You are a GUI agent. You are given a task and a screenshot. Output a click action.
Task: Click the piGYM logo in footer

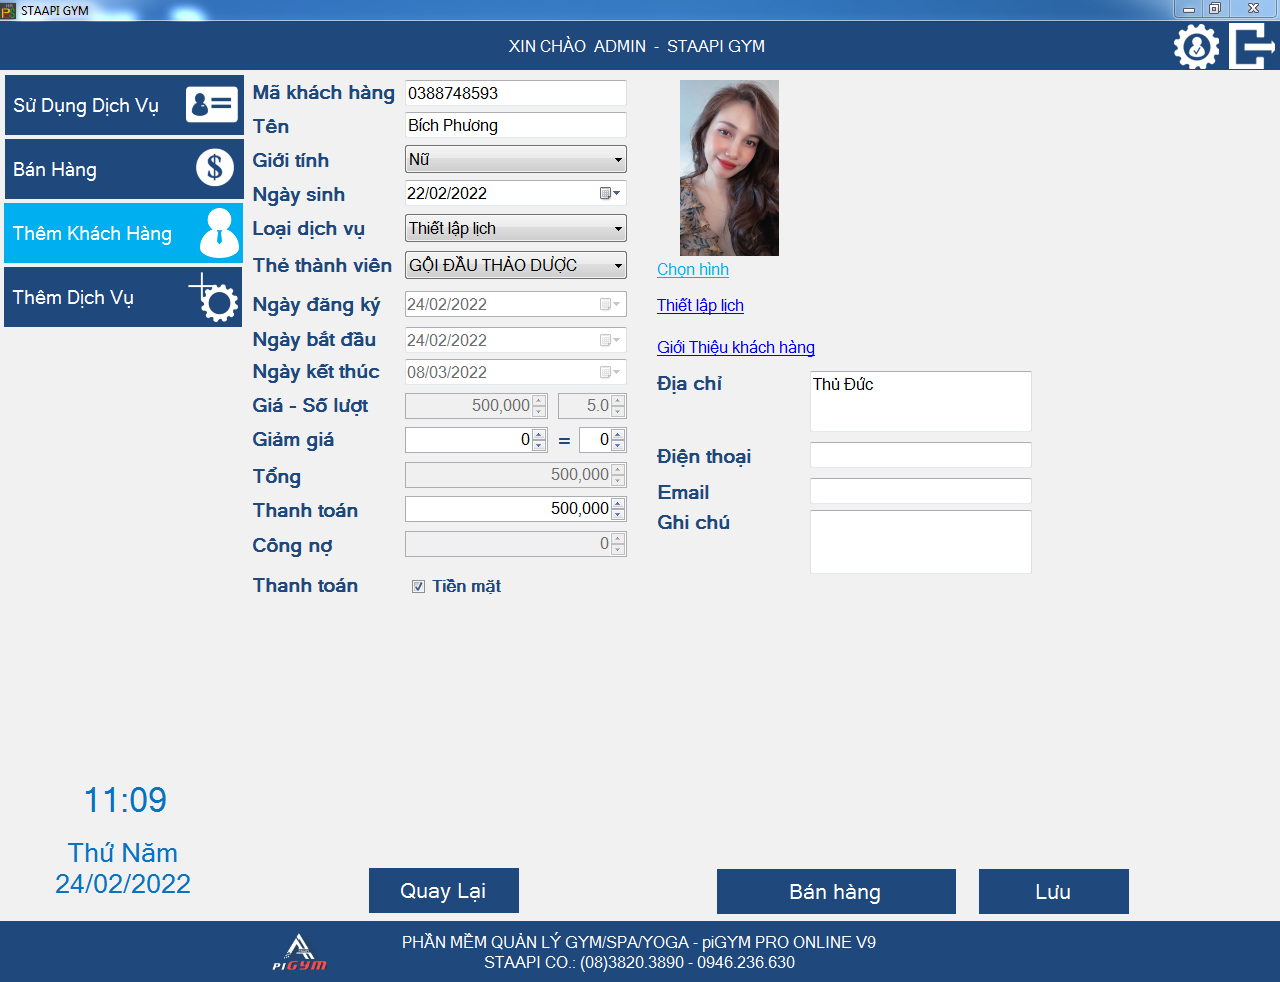point(299,952)
